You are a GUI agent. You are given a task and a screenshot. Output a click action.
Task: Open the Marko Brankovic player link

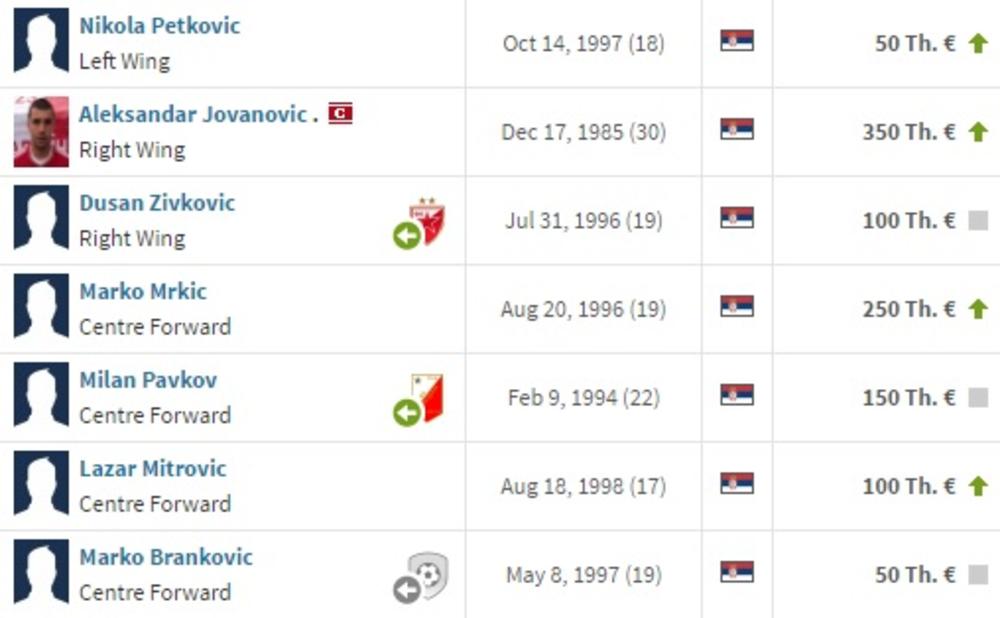pos(166,557)
